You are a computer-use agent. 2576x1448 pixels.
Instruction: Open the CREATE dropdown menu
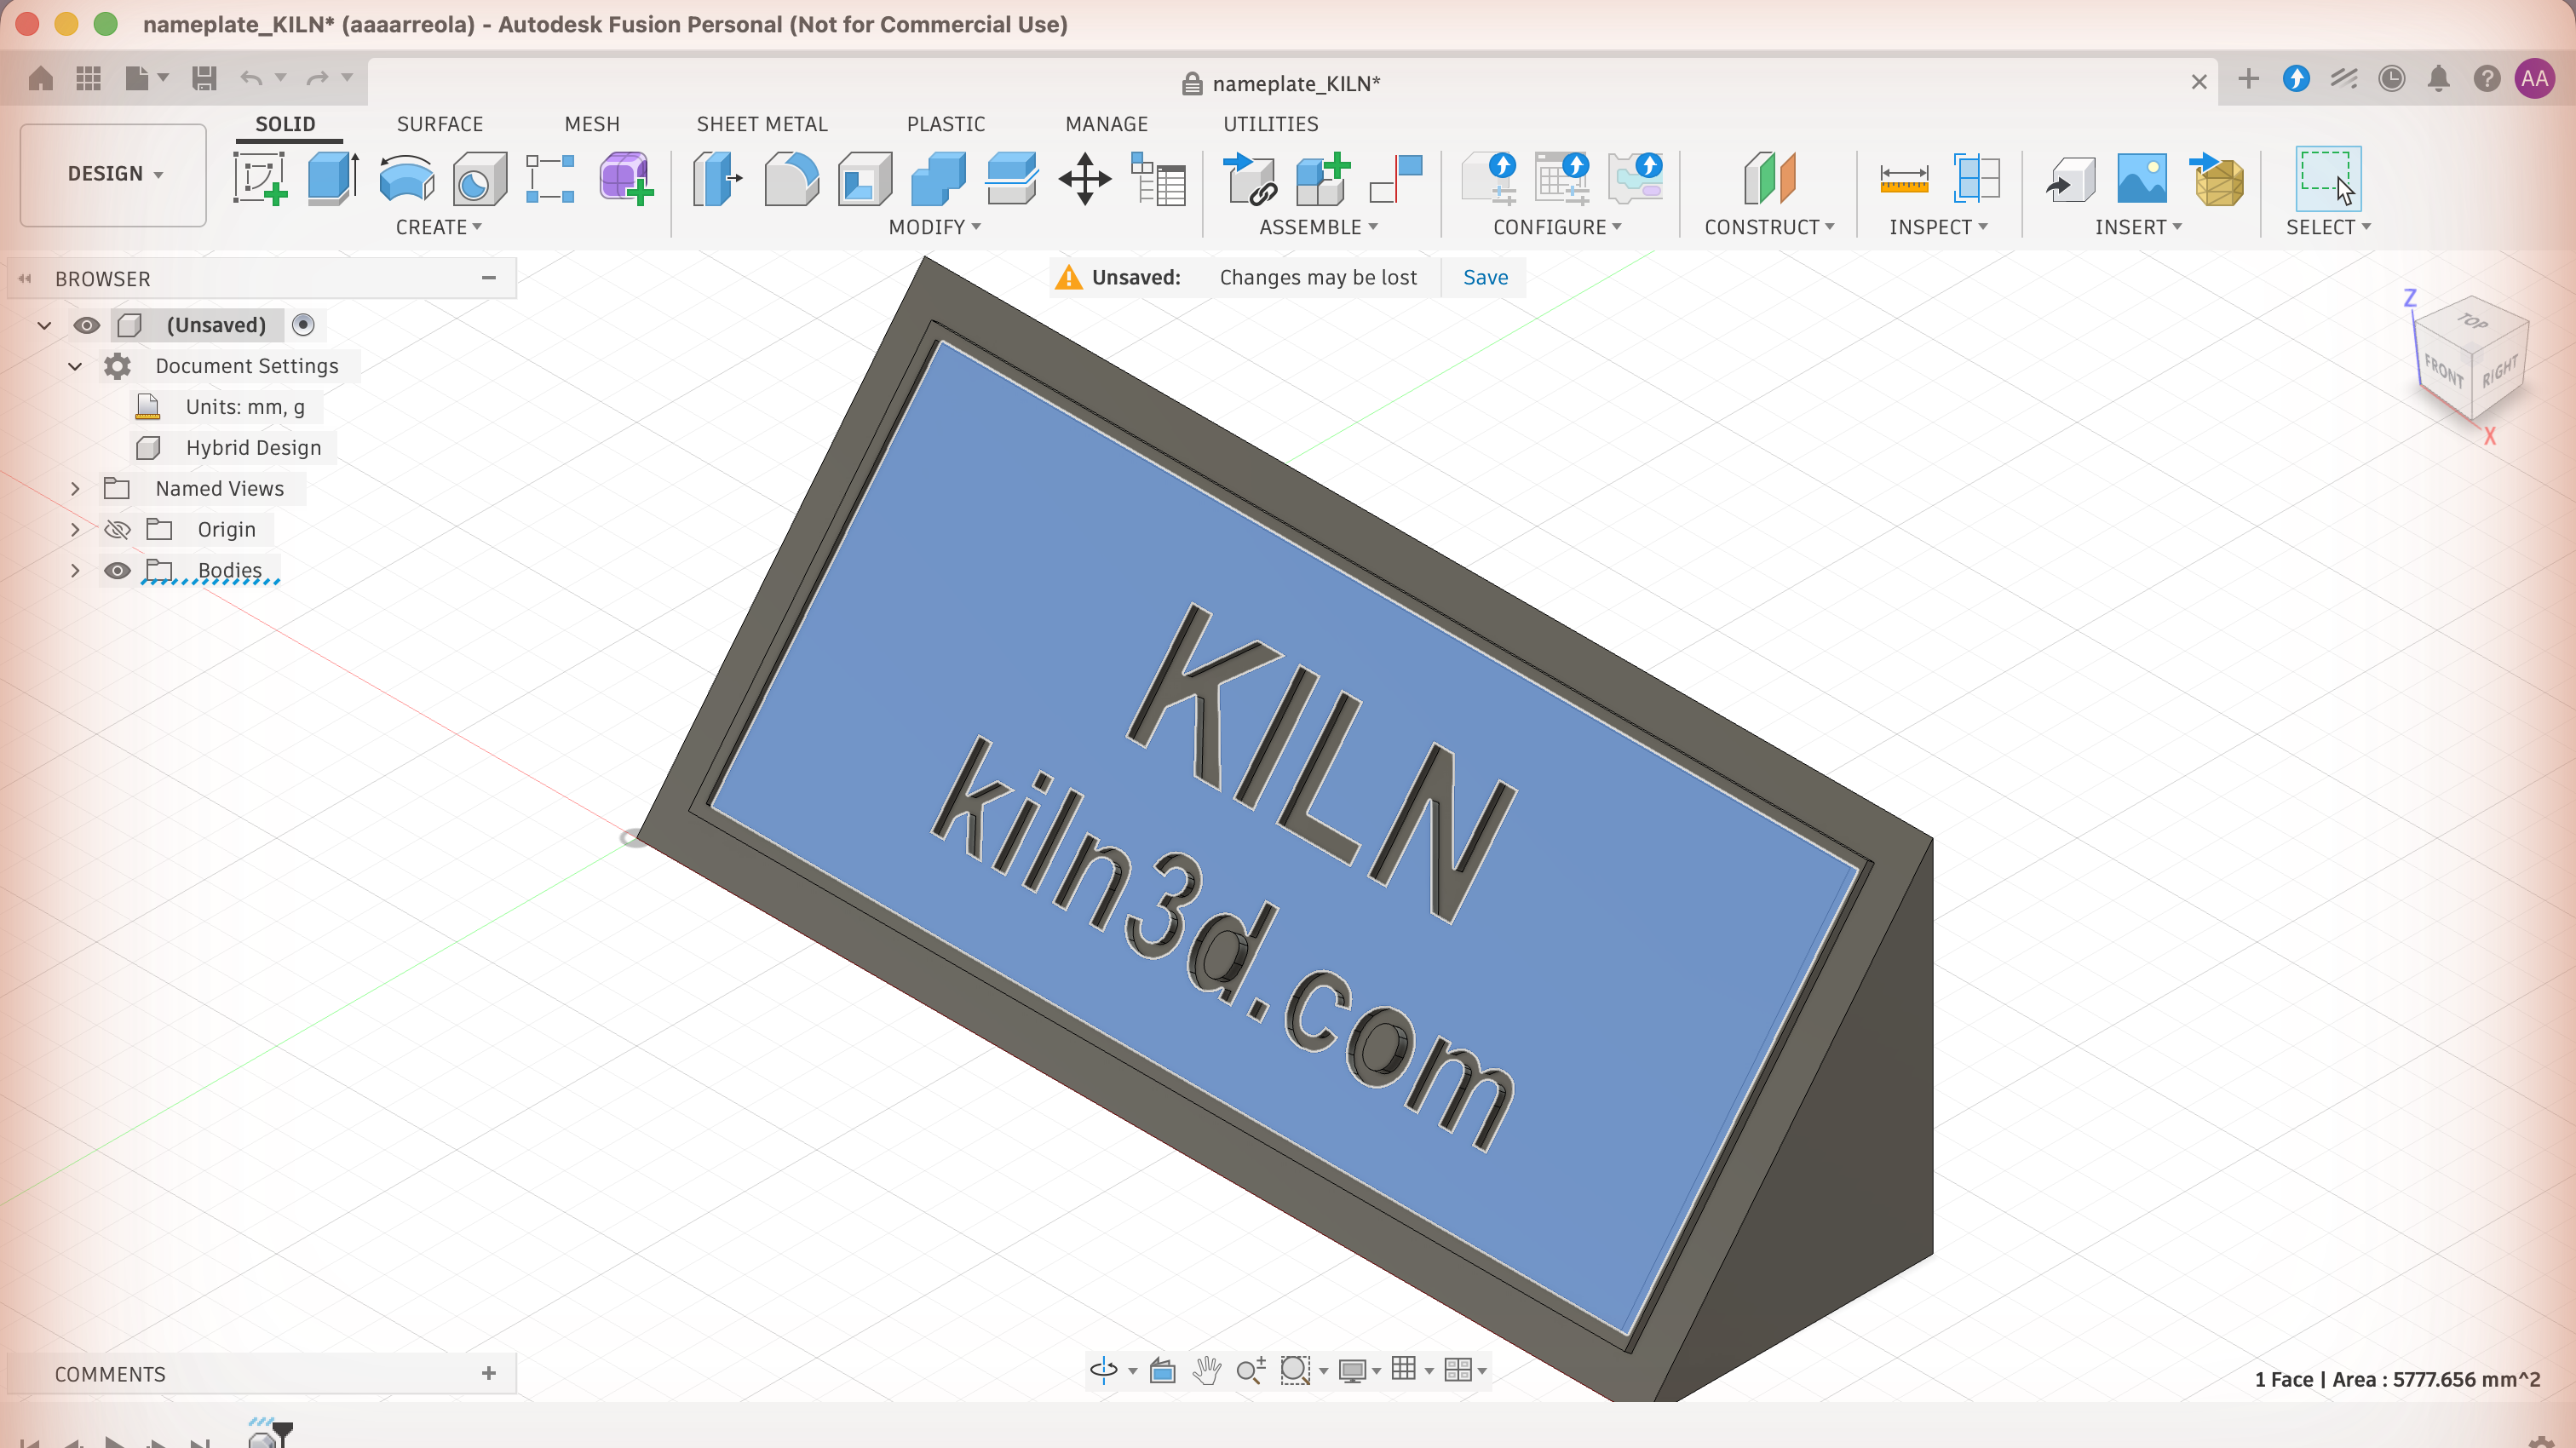coord(439,227)
